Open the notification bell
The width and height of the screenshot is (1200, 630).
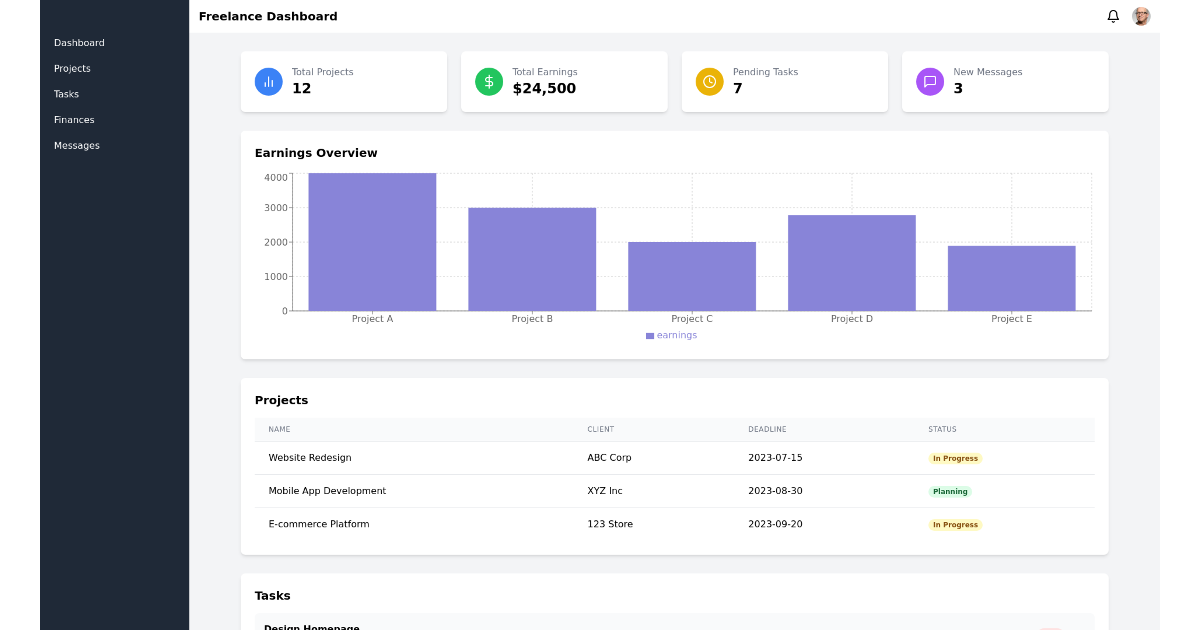(x=1112, y=16)
